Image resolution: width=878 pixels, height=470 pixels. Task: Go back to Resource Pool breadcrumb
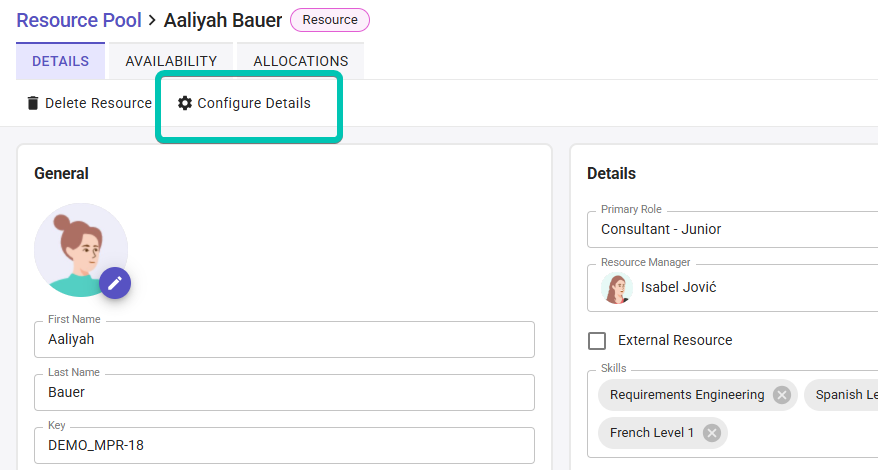point(78,20)
